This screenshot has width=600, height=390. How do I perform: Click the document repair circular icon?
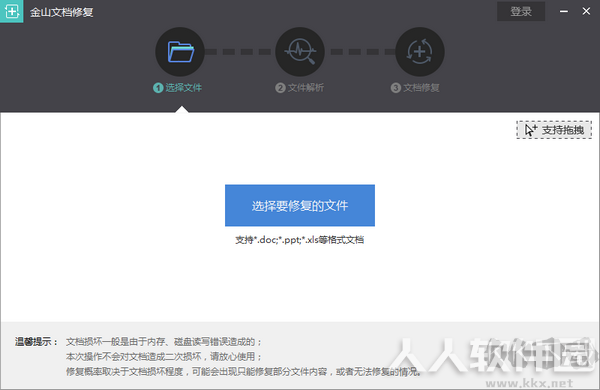(x=420, y=52)
